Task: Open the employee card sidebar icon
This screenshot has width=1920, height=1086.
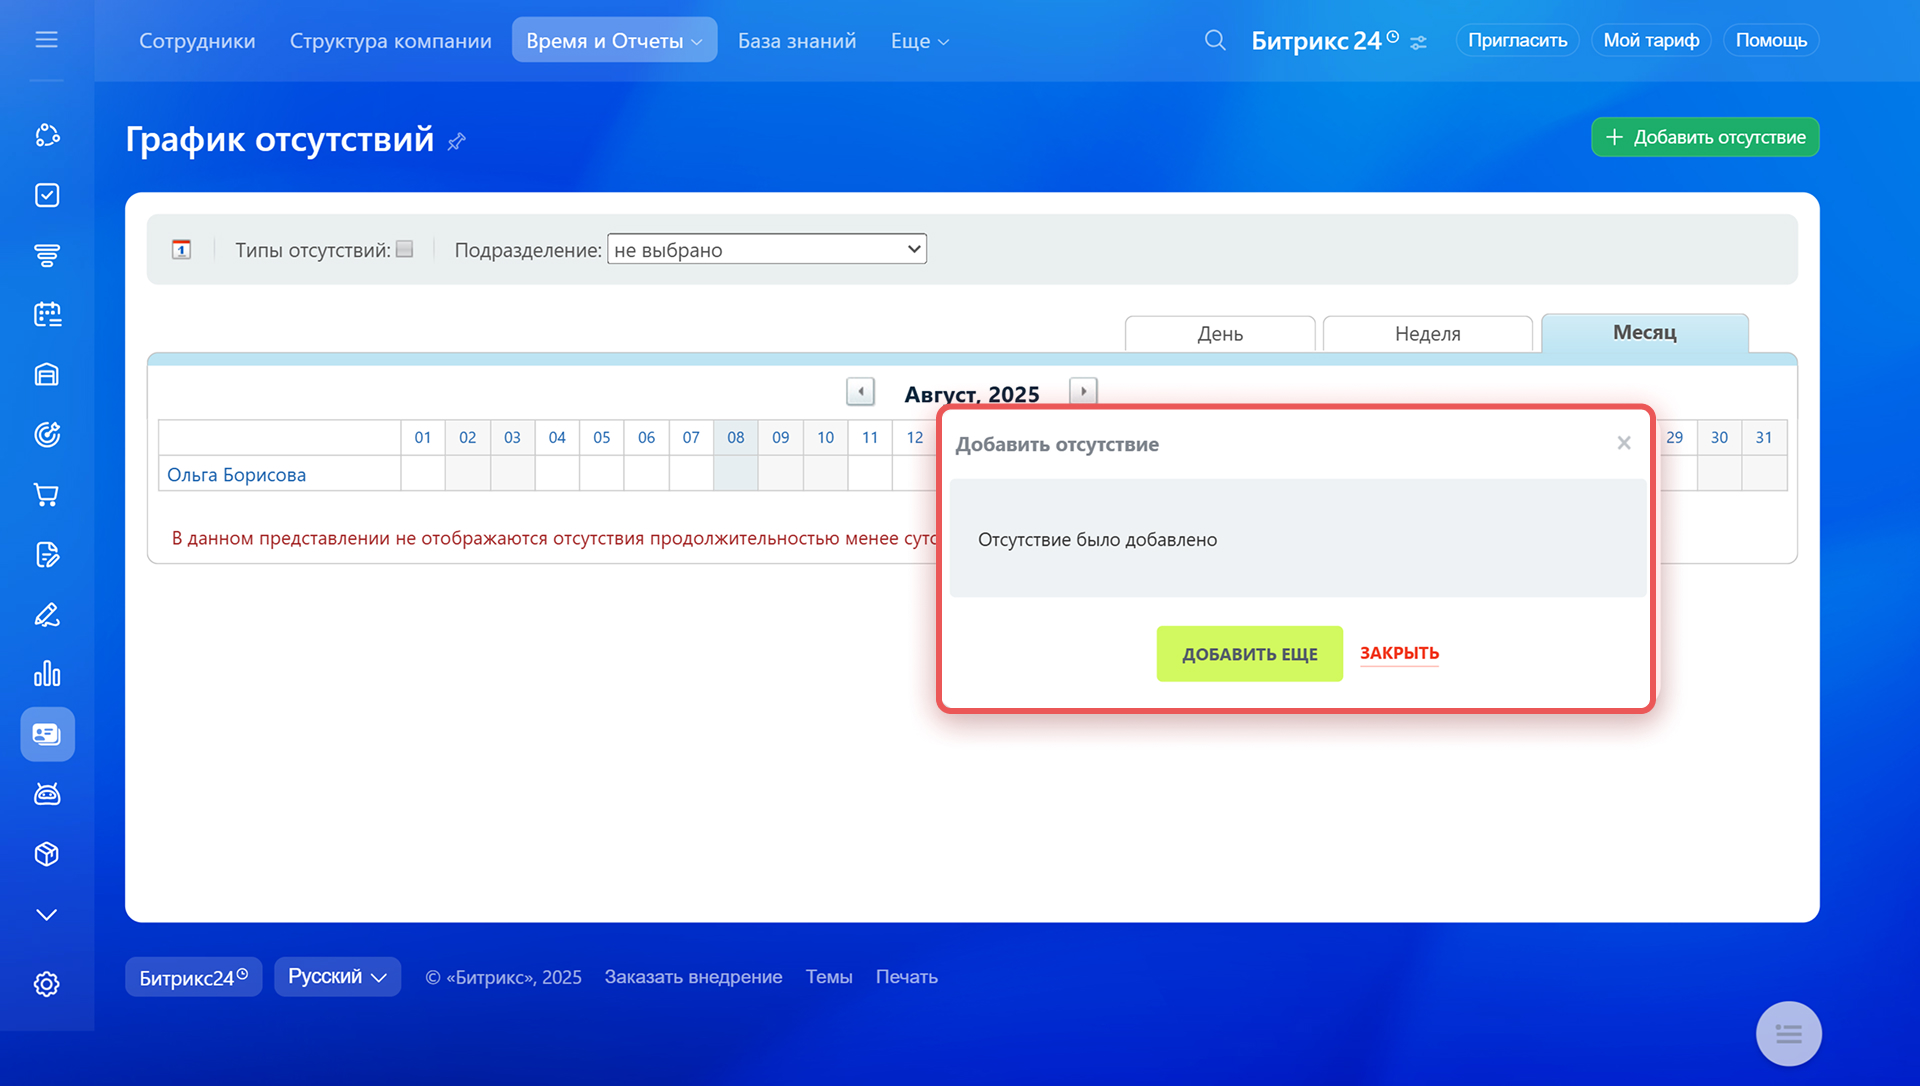Action: [47, 734]
